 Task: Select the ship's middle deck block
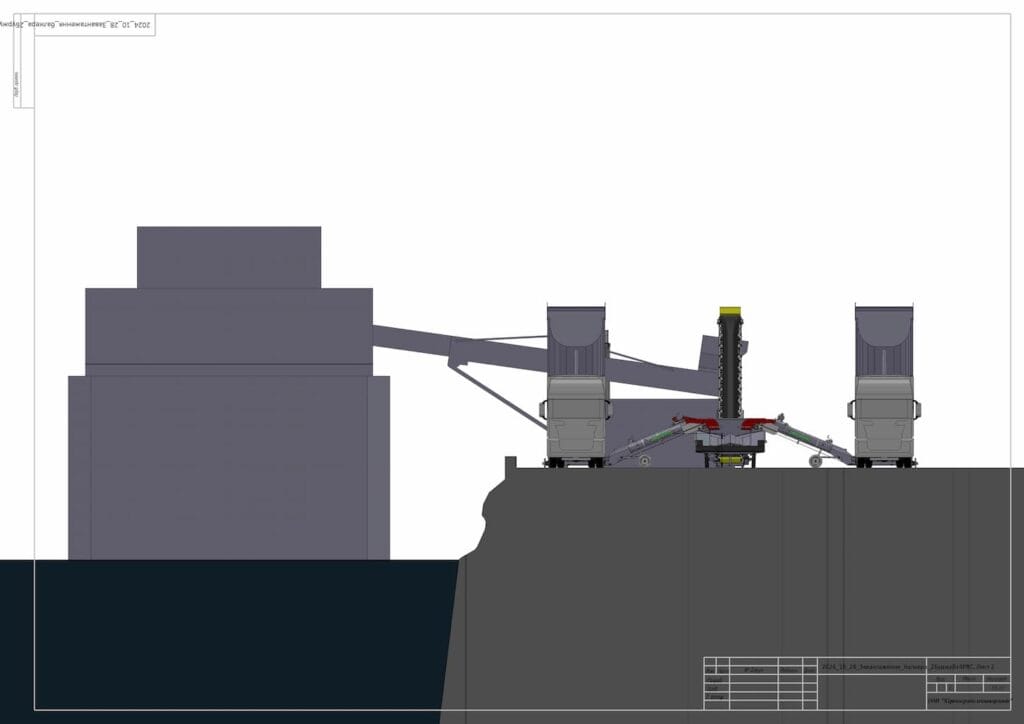point(229,326)
